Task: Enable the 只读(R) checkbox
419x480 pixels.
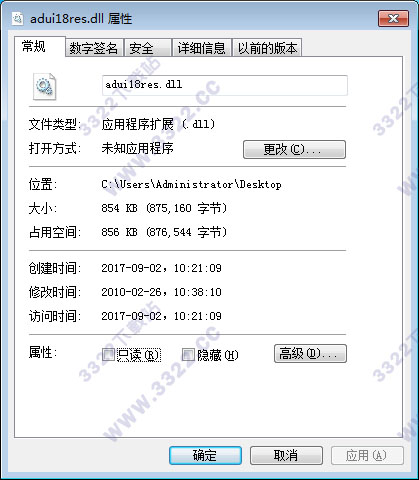Action: tap(108, 355)
